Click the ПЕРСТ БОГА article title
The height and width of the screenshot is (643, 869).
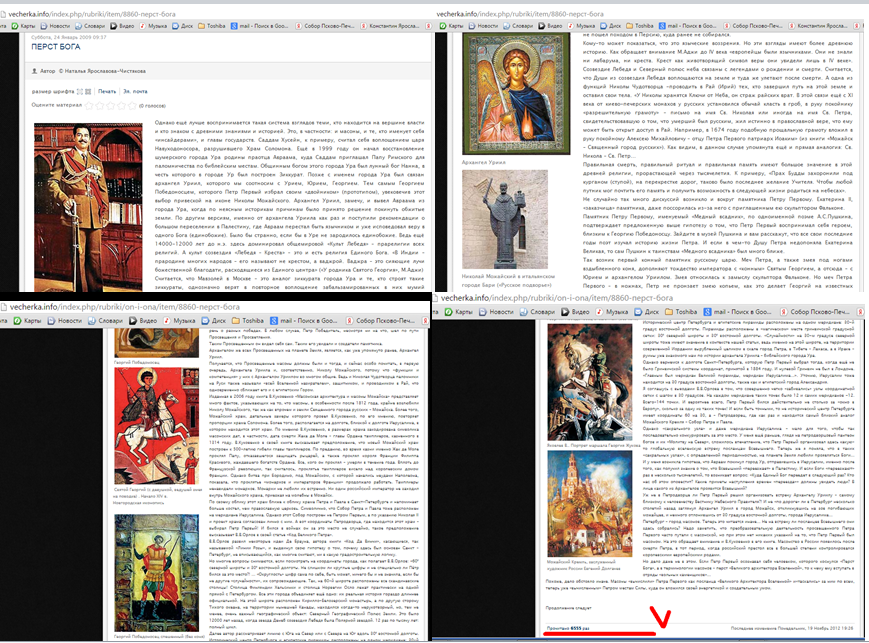(56, 47)
